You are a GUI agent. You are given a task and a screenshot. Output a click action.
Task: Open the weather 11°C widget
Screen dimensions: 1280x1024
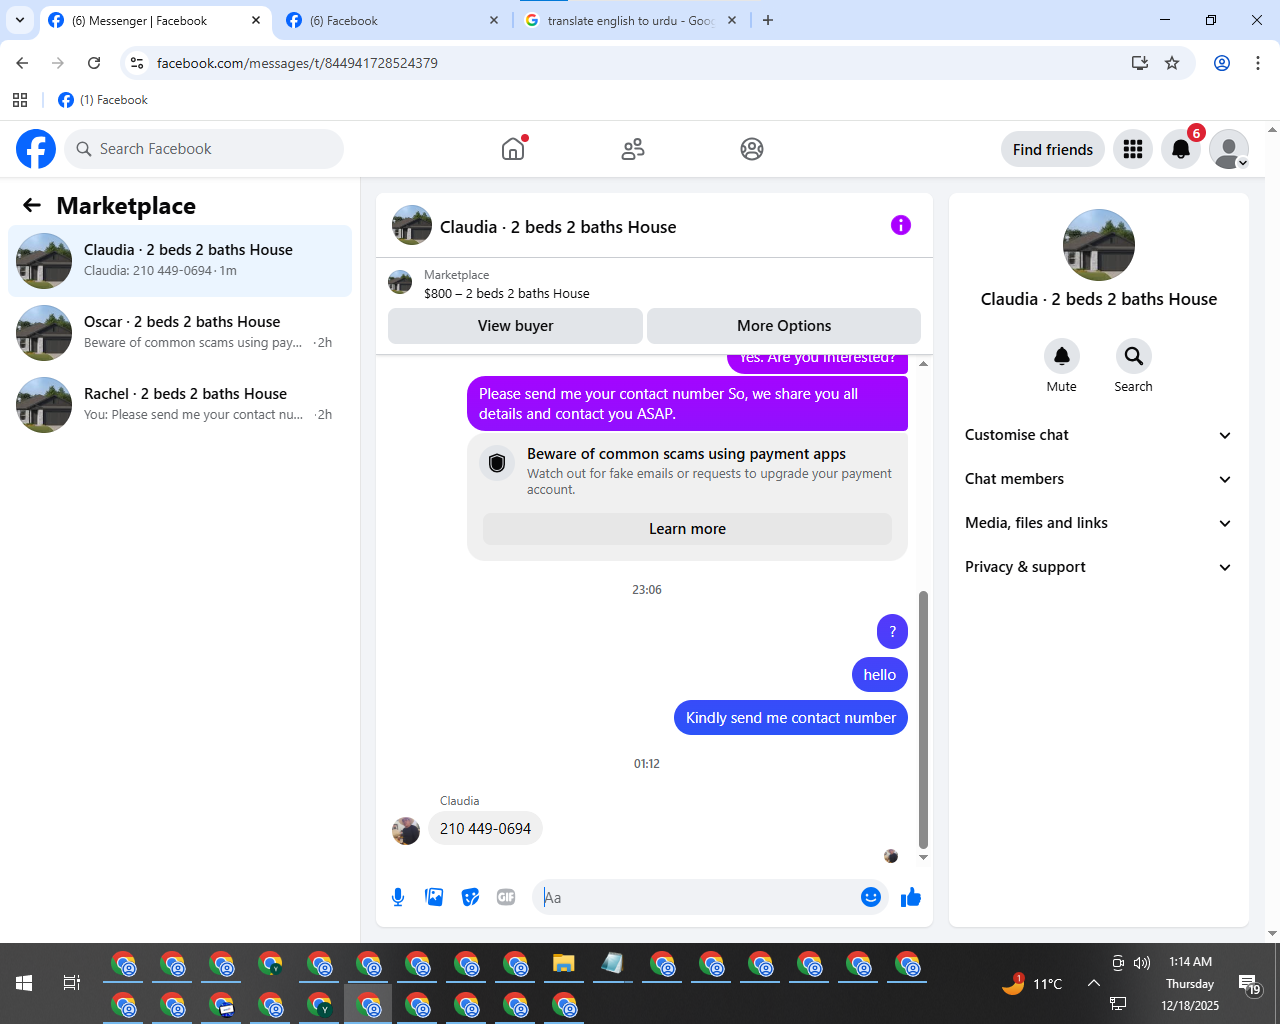[1032, 983]
